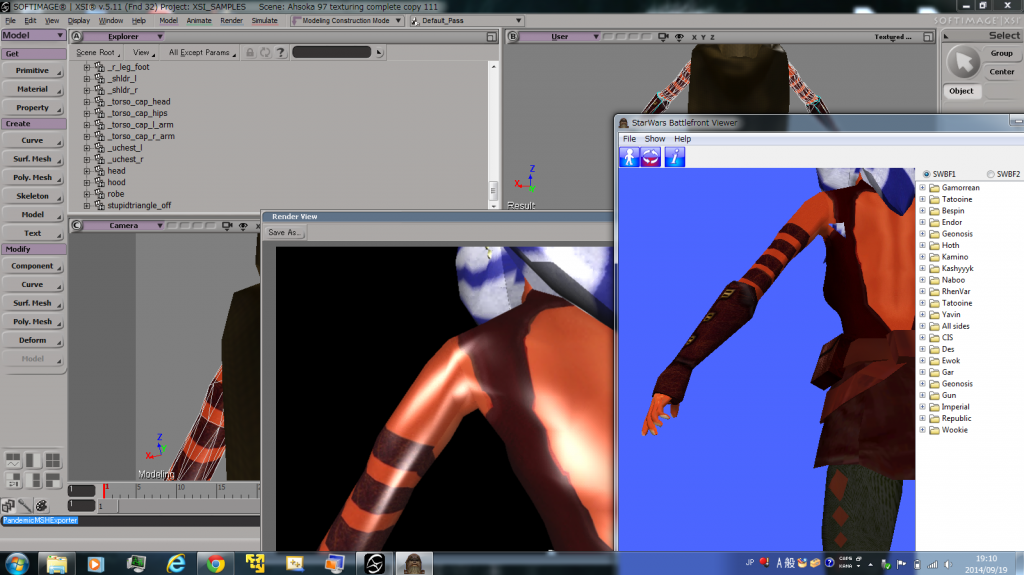Open the File menu in XSI

click(10, 21)
